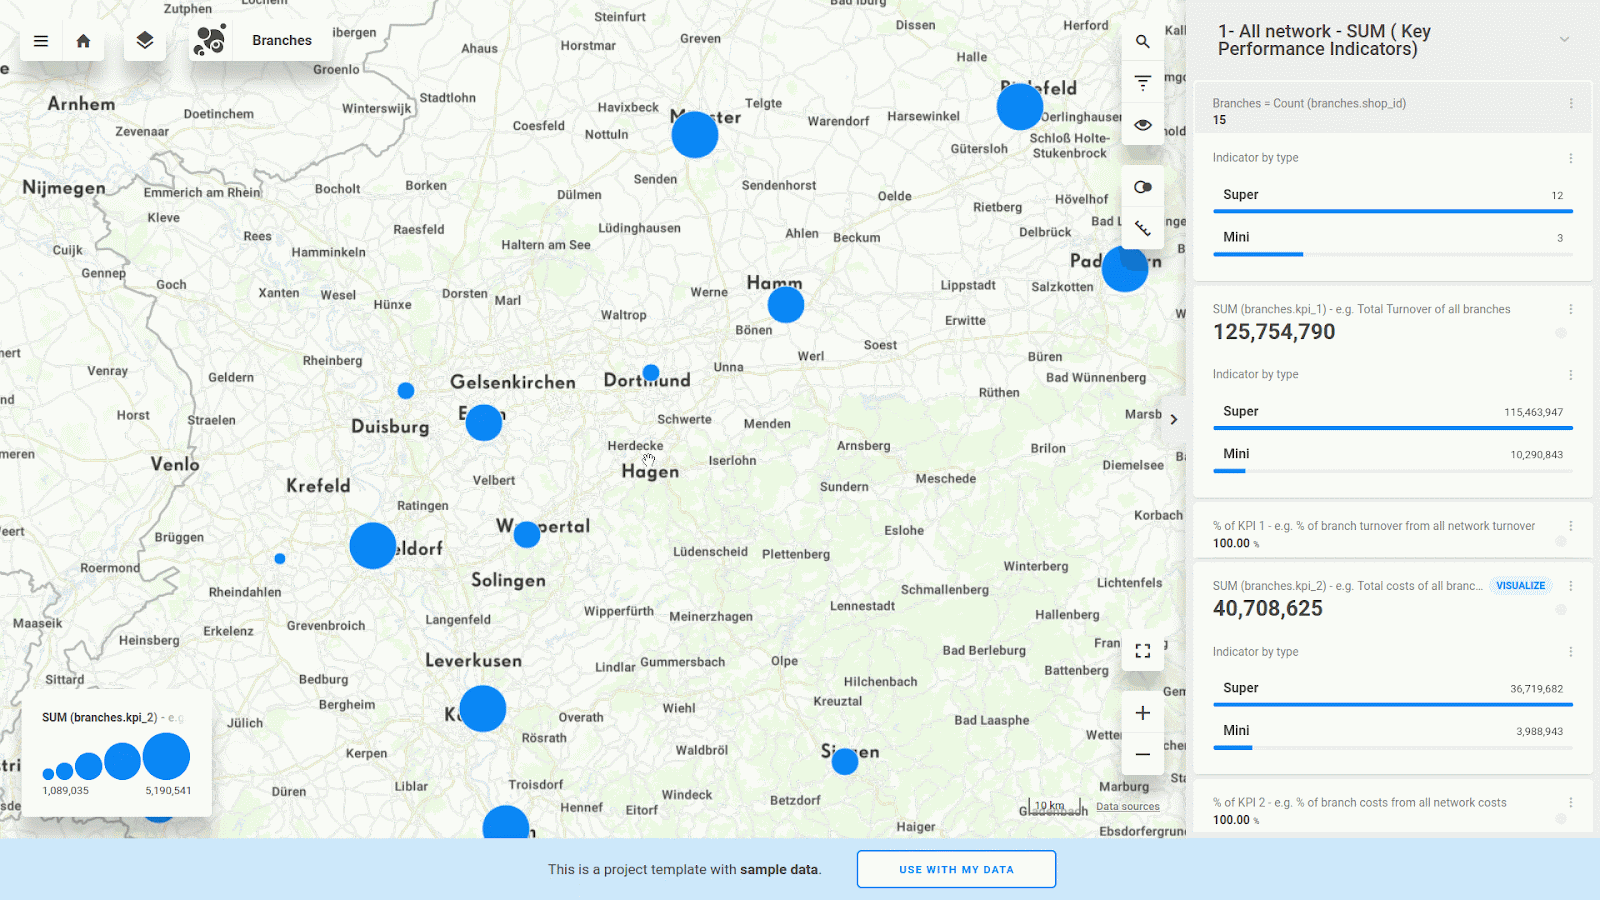This screenshot has width=1600, height=900.
Task: Open the Branches bubble layer selector
Action: [253, 41]
